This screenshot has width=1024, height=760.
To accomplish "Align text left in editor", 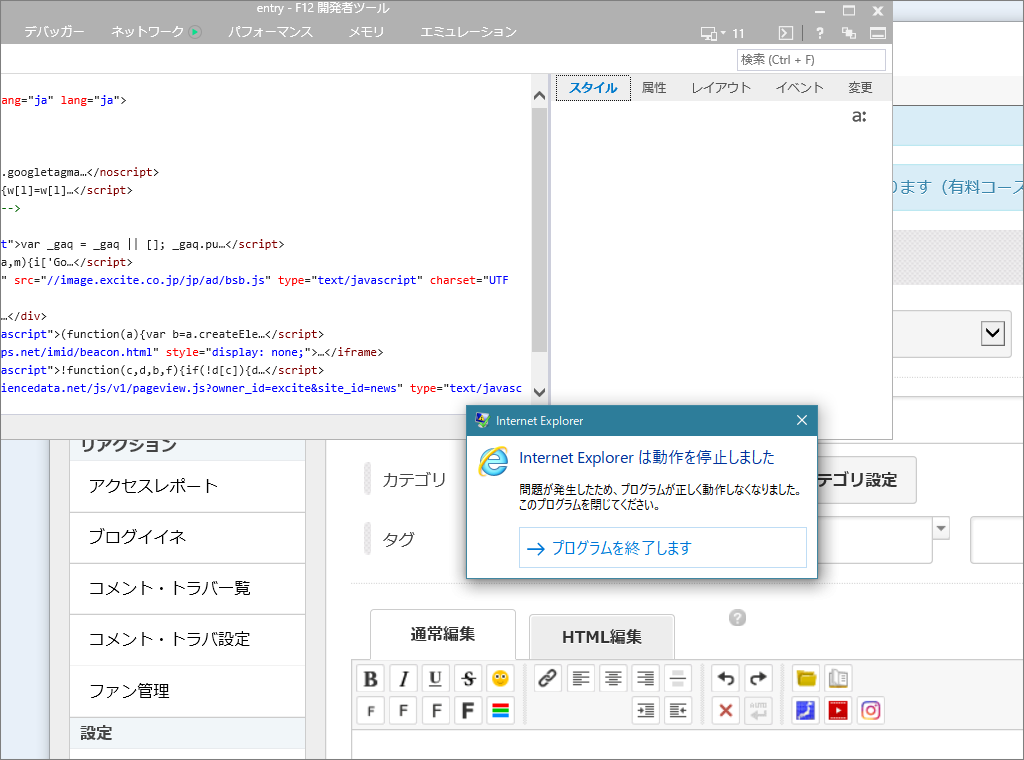I will pyautogui.click(x=581, y=679).
